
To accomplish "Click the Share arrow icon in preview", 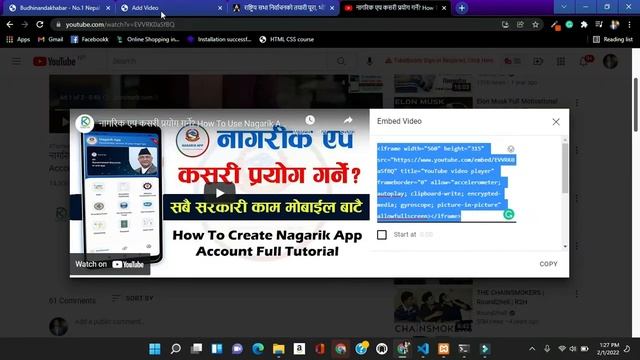I will pos(348,120).
